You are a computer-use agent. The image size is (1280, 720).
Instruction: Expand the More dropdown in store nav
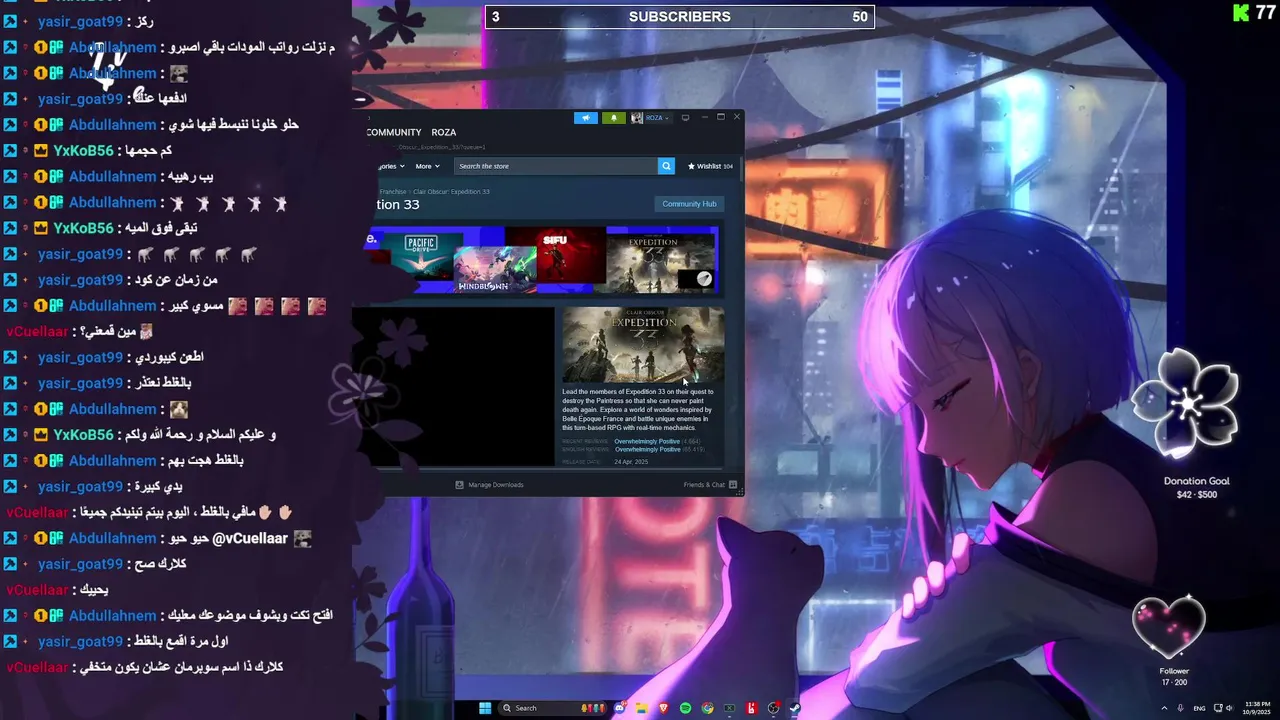427,166
